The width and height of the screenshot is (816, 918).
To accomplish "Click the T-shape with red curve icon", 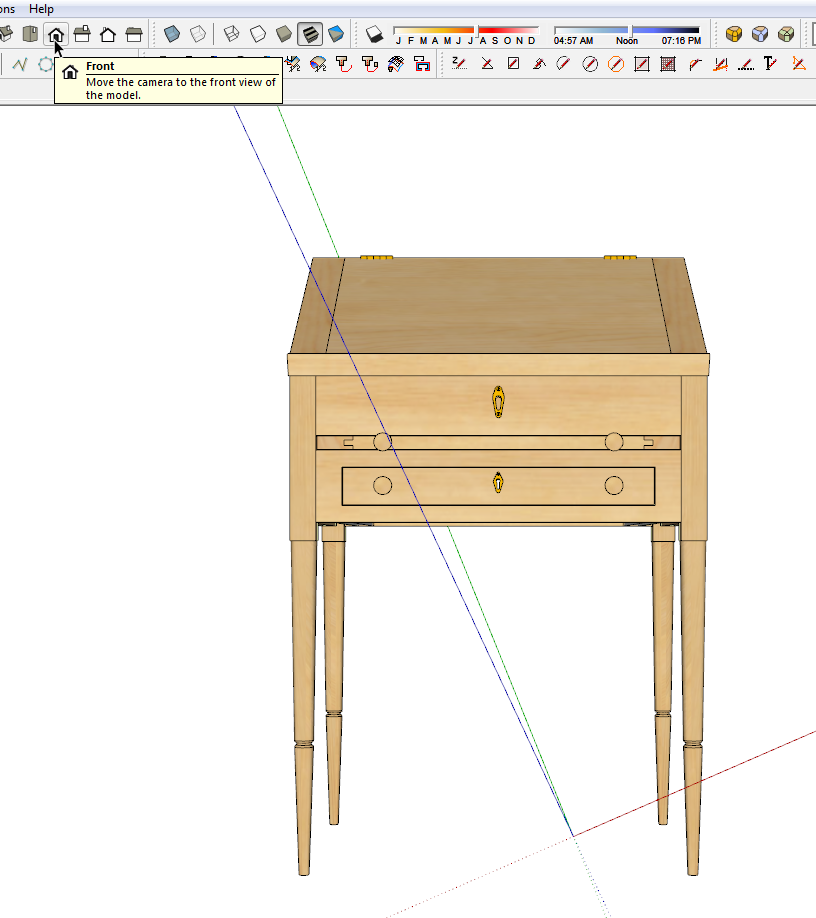I will tap(344, 64).
